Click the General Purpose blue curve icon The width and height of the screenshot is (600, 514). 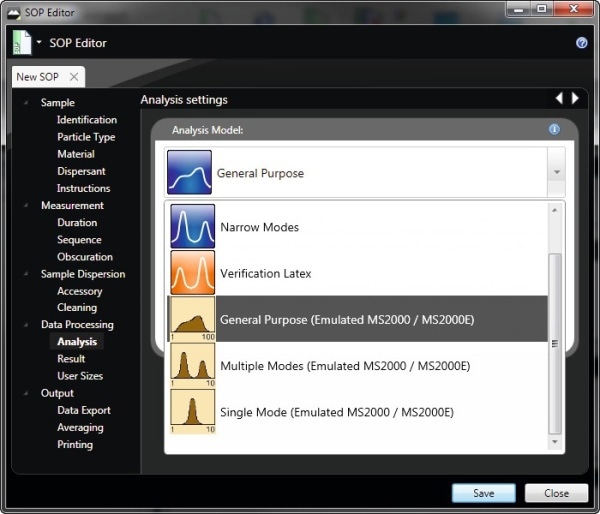coord(189,172)
